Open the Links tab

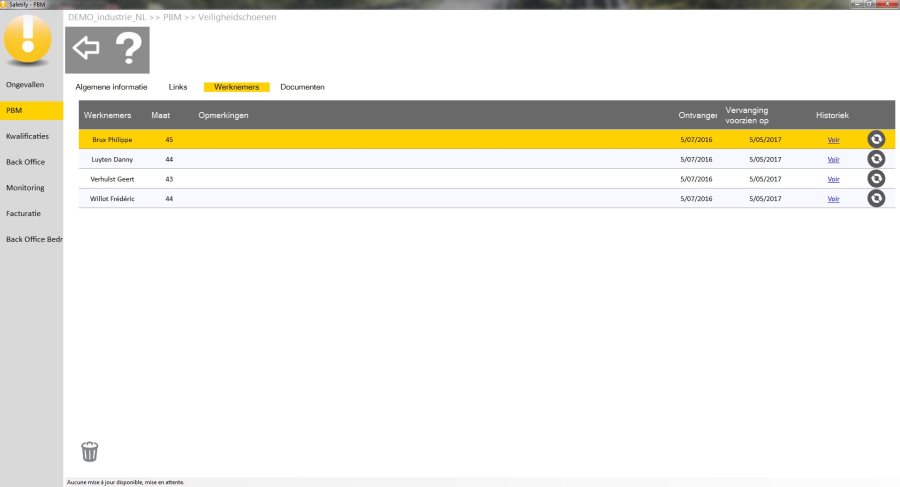(x=178, y=87)
